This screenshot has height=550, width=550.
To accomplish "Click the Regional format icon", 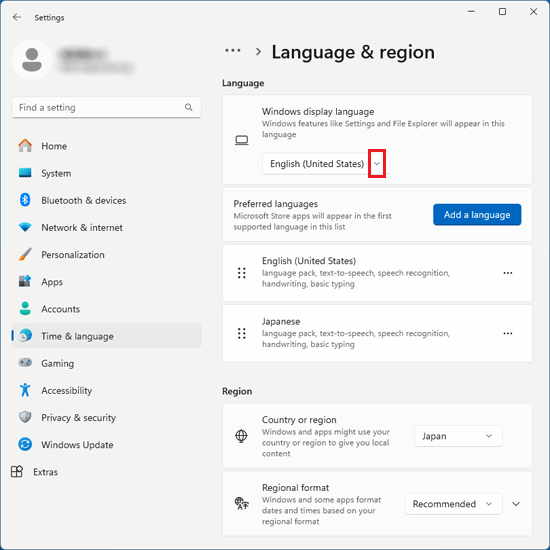I will tap(241, 504).
